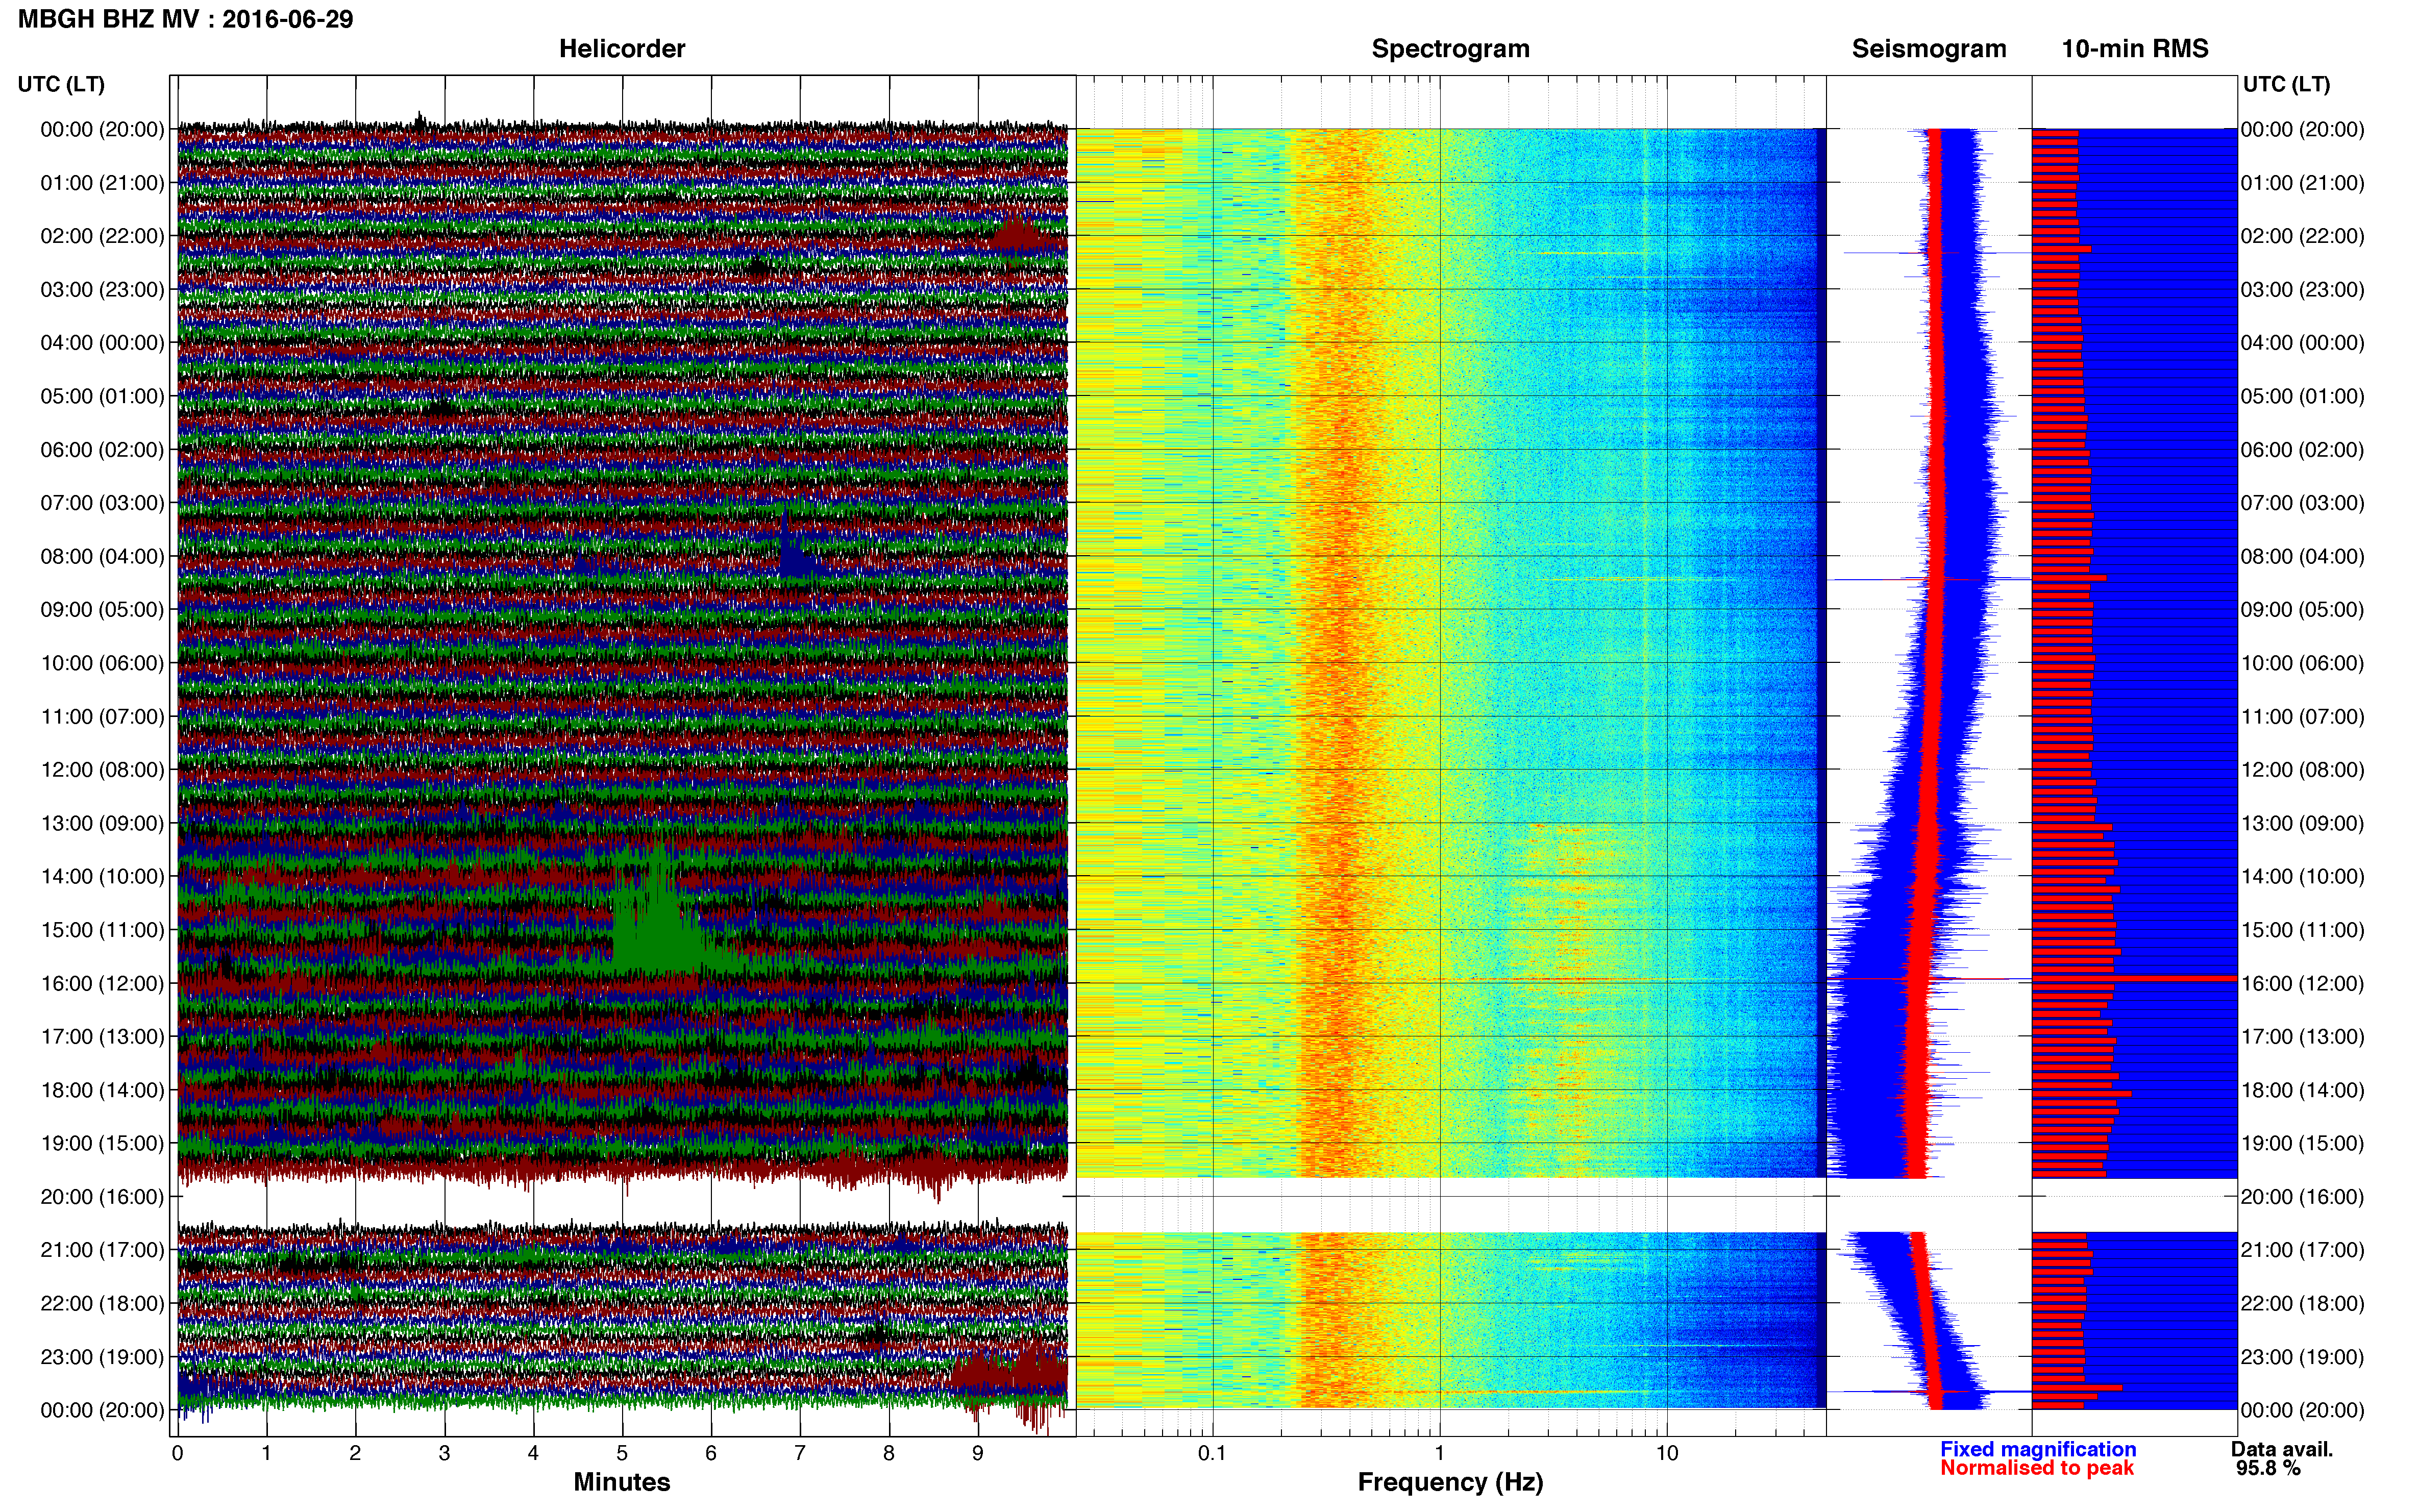The width and height of the screenshot is (2419, 1512).
Task: Click the Helicorder panel heading
Action: [x=621, y=48]
